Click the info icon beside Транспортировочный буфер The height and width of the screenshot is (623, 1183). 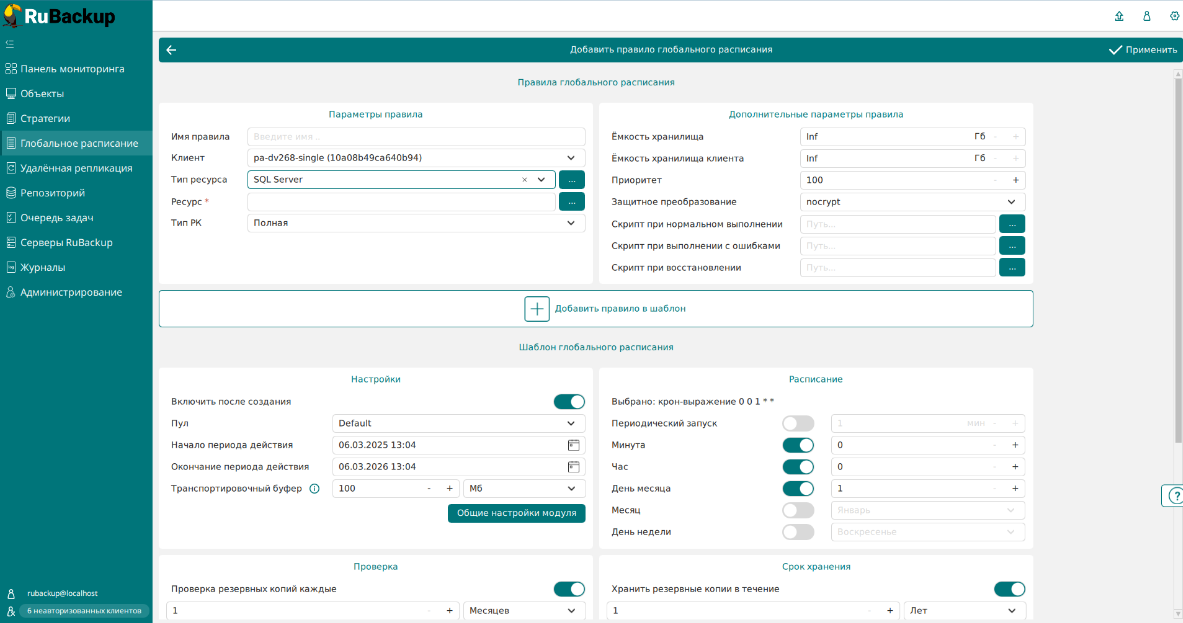[x=314, y=489]
